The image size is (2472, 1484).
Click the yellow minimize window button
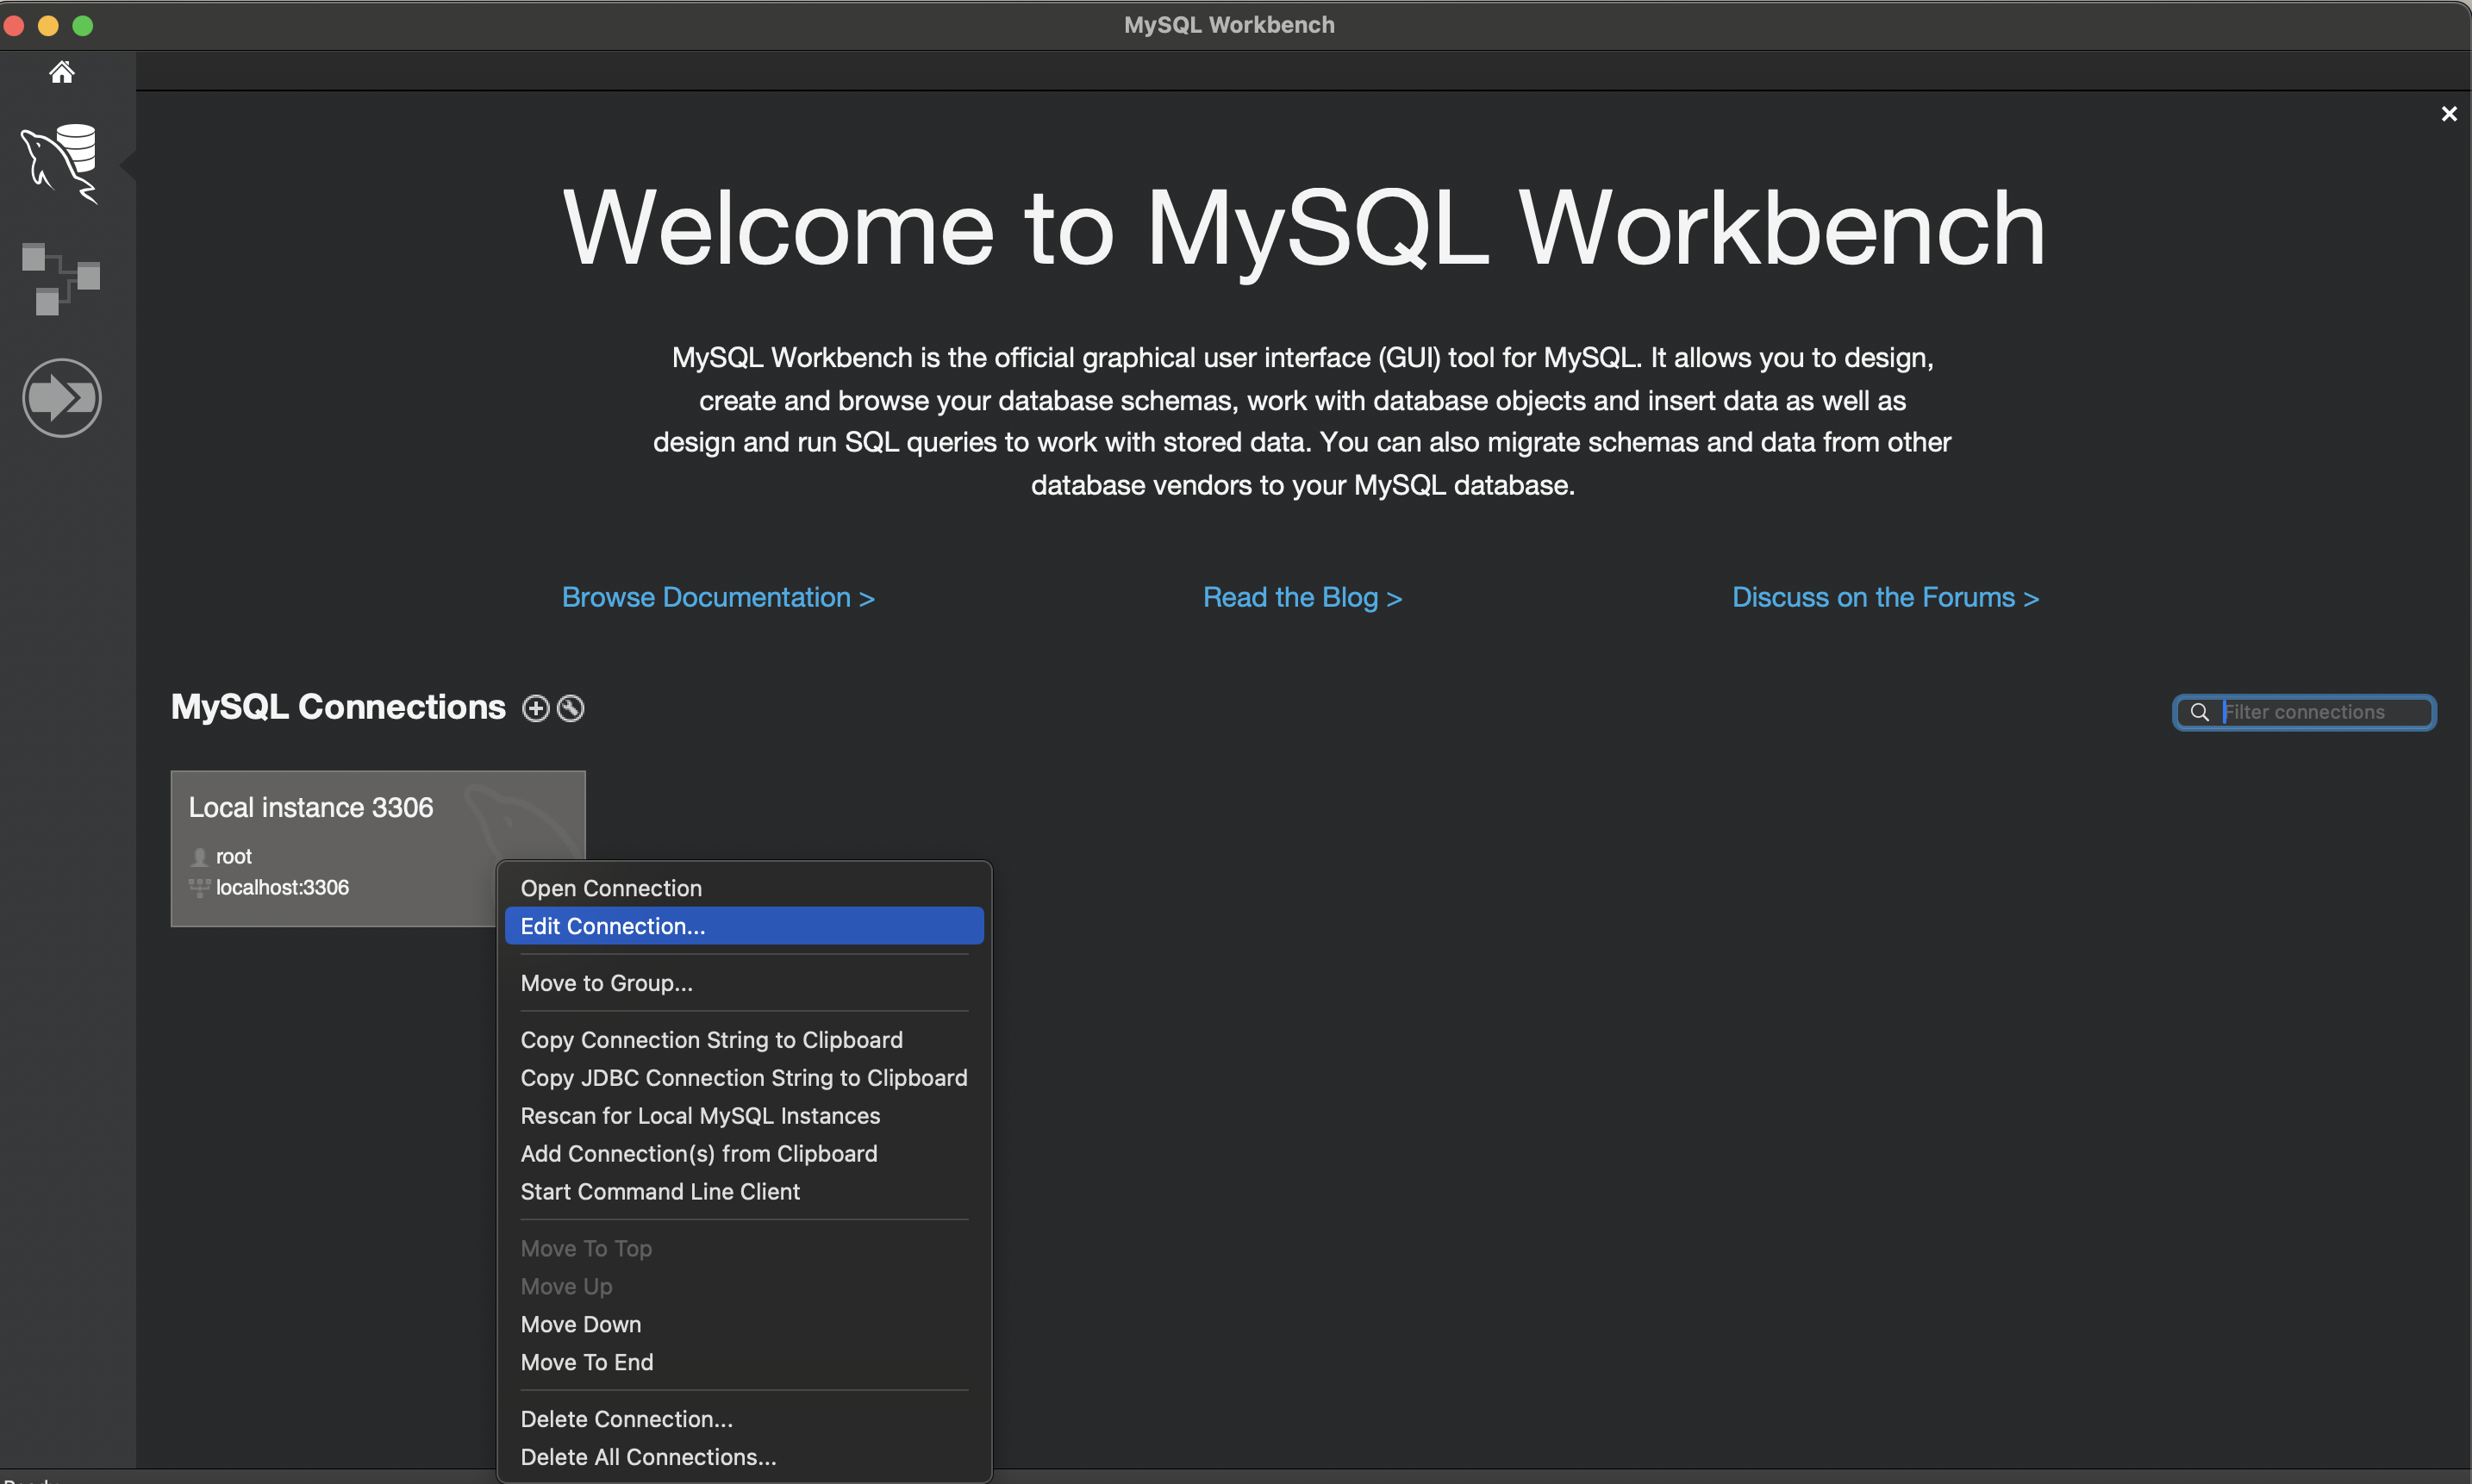click(x=48, y=25)
